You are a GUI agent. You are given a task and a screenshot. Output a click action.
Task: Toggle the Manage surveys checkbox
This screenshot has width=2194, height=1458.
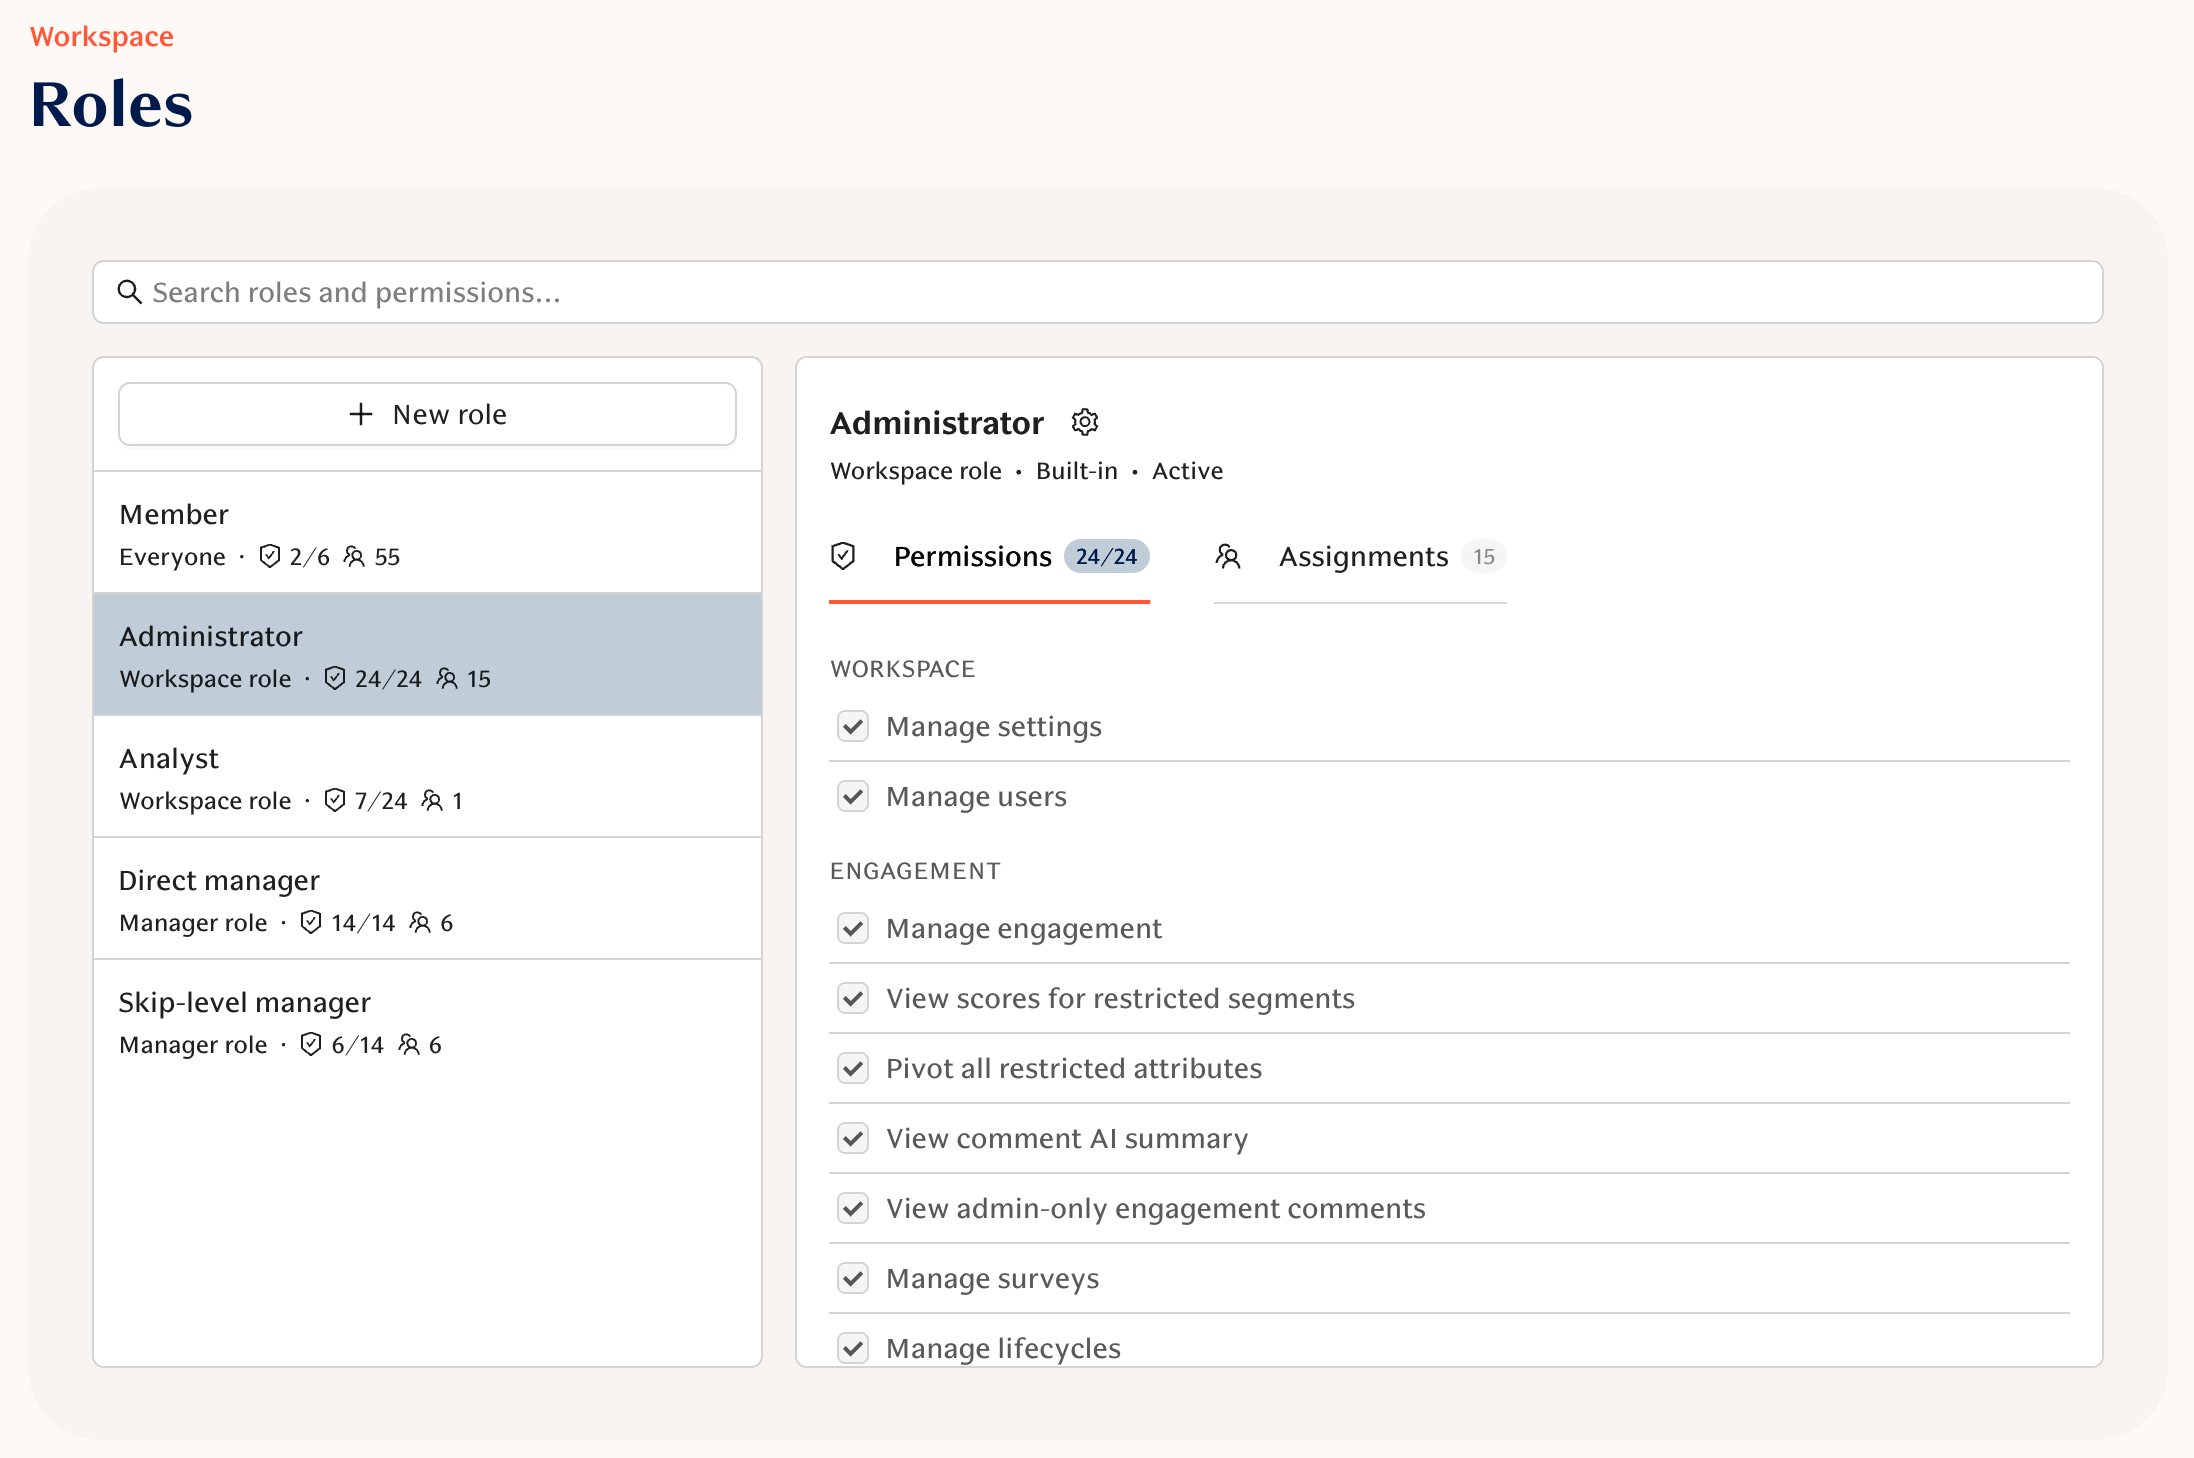[853, 1278]
